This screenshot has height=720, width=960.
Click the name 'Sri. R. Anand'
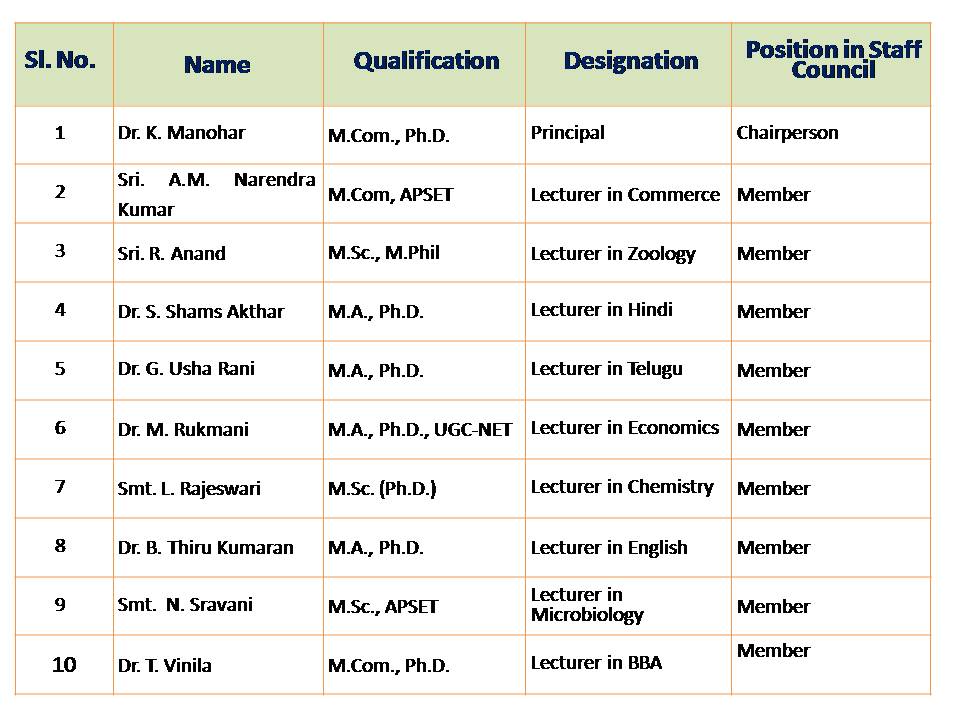tap(171, 253)
